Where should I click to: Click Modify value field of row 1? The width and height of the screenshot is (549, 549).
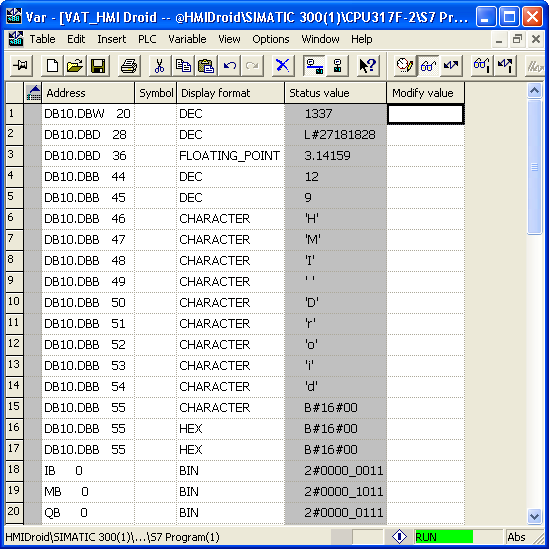coord(426,114)
